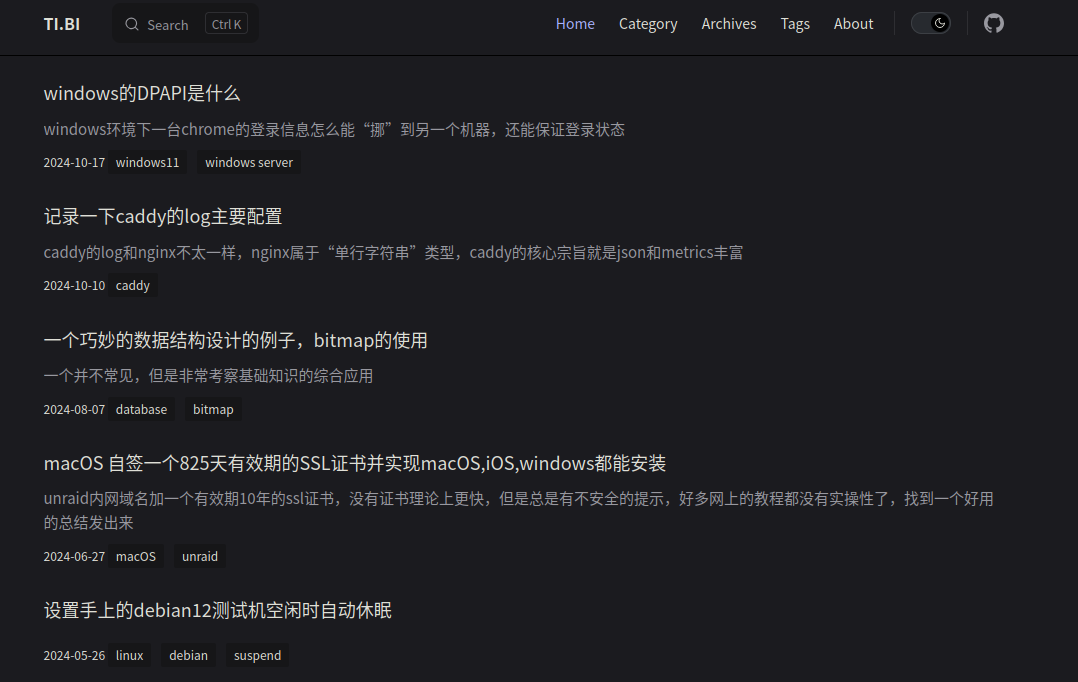The image size is (1078, 682).
Task: Click the caddy的log和nginx summary text
Action: coord(393,252)
